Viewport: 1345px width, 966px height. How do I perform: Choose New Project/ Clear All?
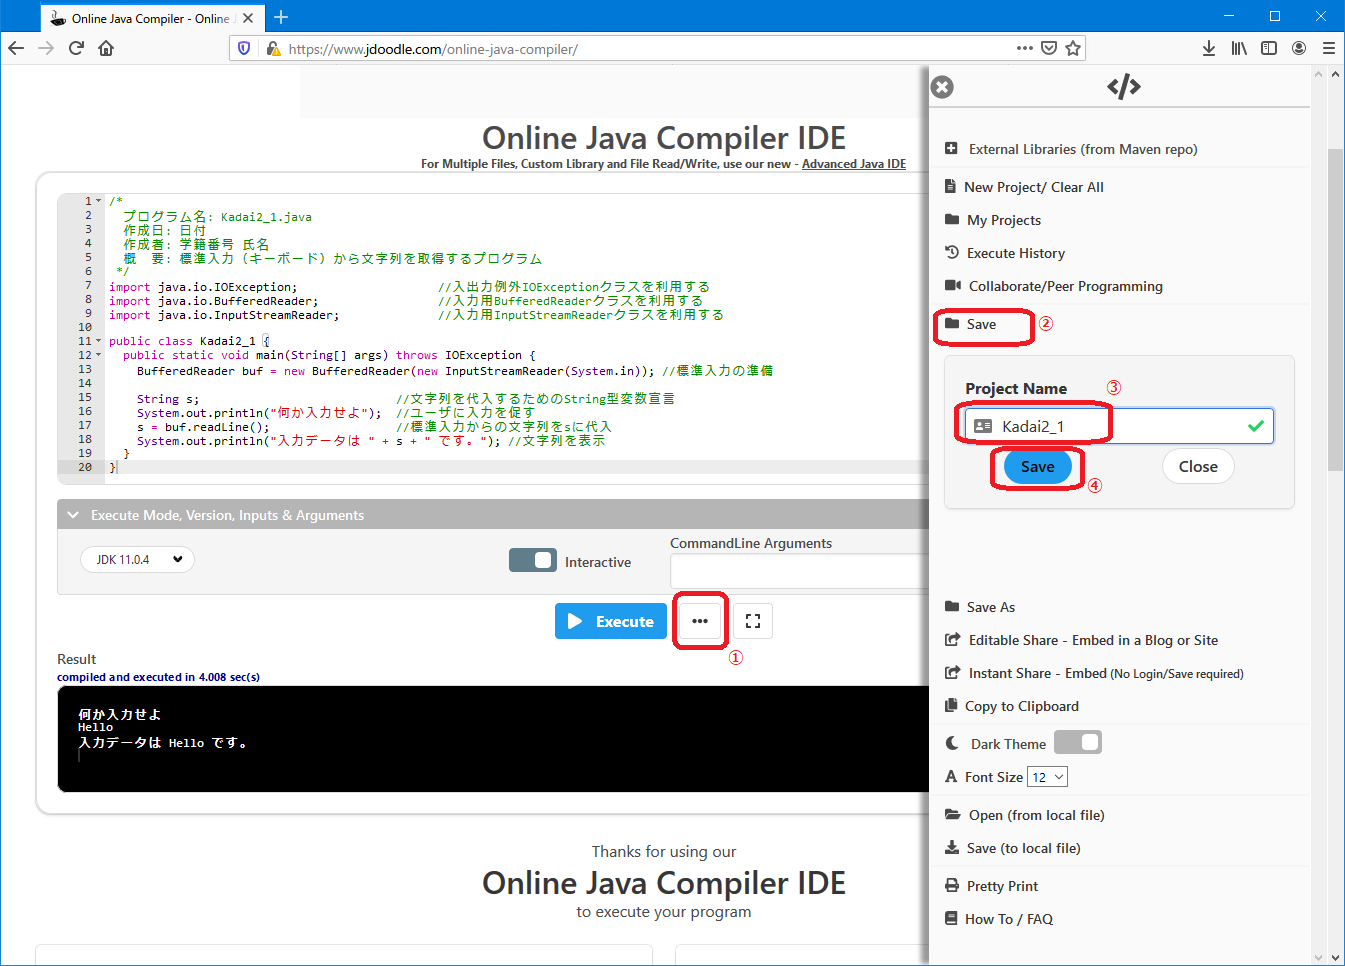point(1024,187)
